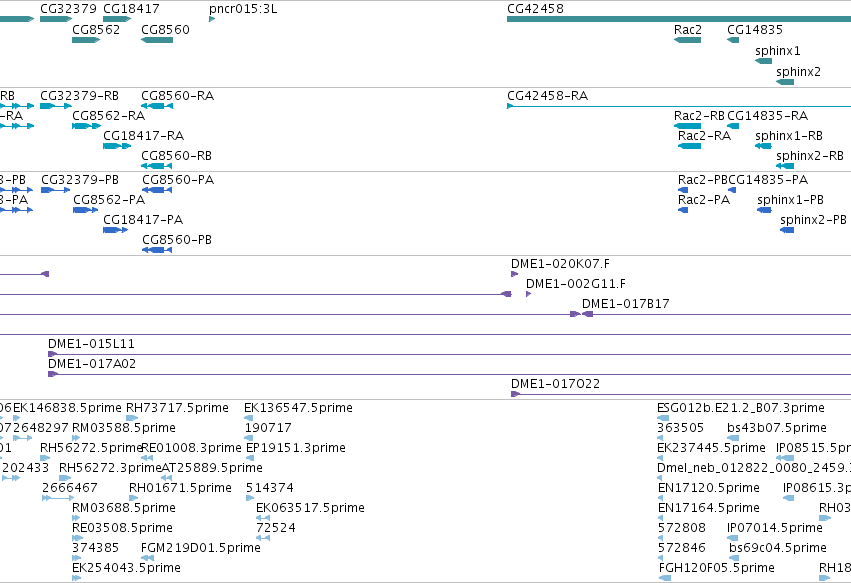Screen dimensions: 851x583
Task: Select the 2666467 EST glyph
Action: coord(58,498)
